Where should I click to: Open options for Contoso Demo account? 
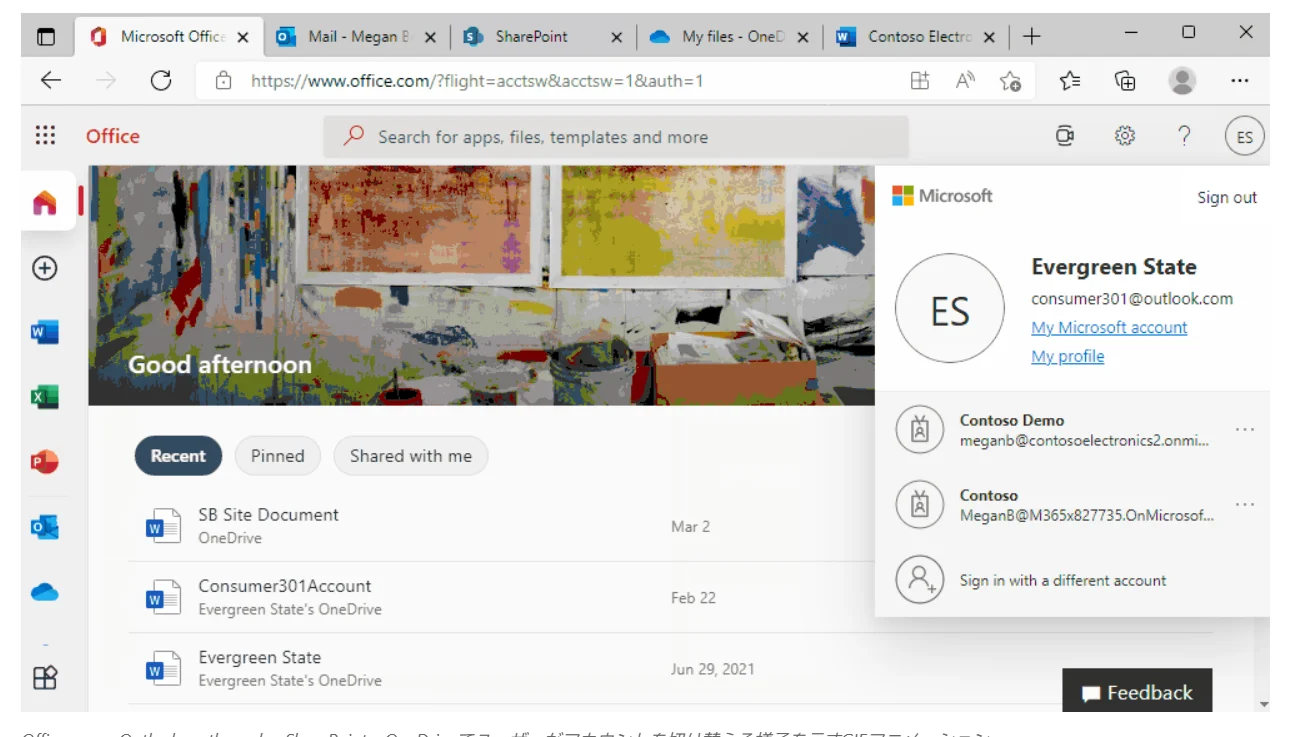tap(1245, 427)
